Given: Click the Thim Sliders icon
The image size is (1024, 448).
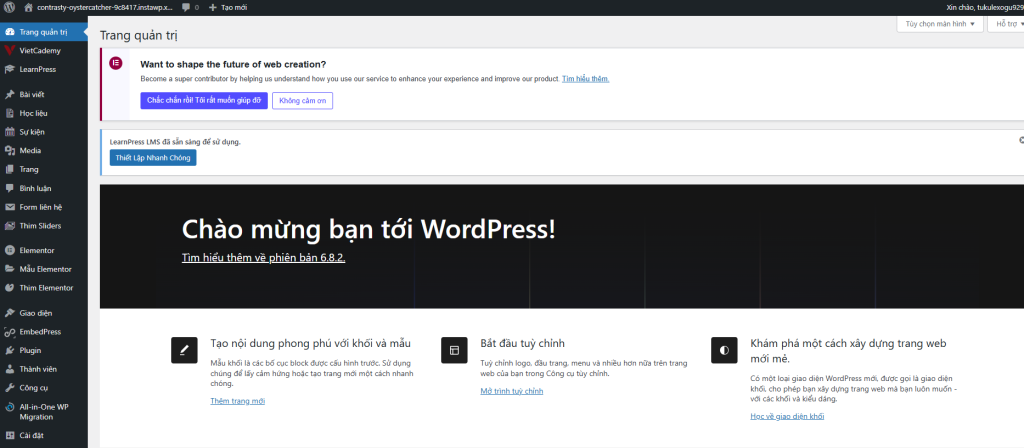Looking at the screenshot, I should 9,226.
